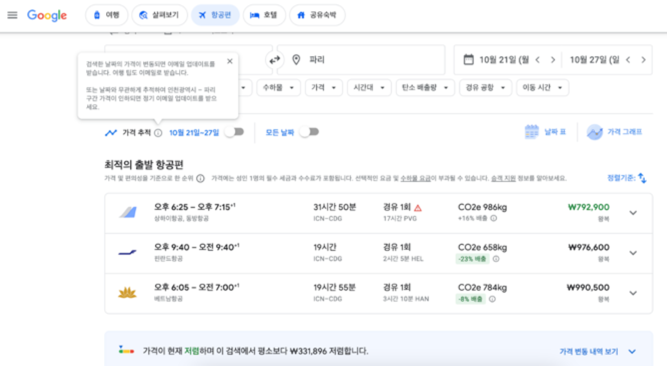Expand details of the ₩990,500 flight
The image size is (667, 366).
tap(633, 293)
